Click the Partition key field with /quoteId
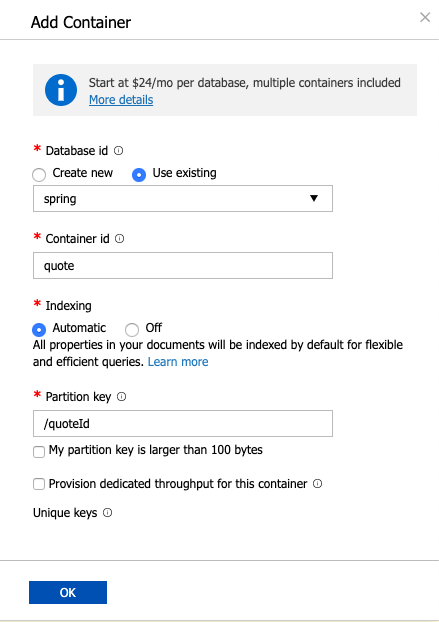 tap(183, 424)
